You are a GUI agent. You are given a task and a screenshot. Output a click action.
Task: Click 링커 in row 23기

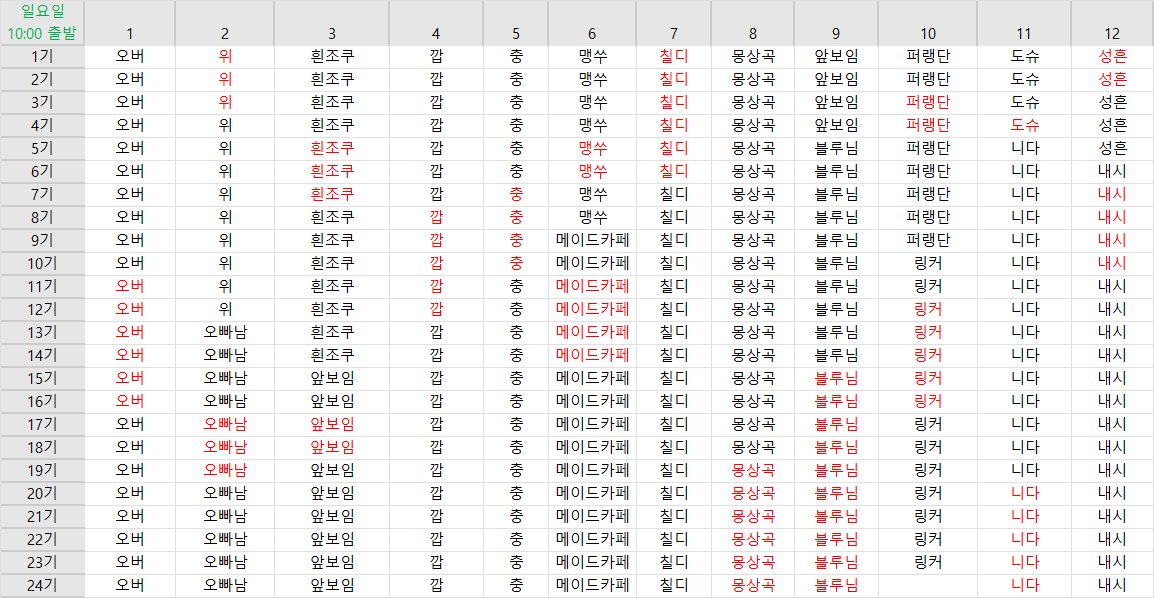click(928, 562)
